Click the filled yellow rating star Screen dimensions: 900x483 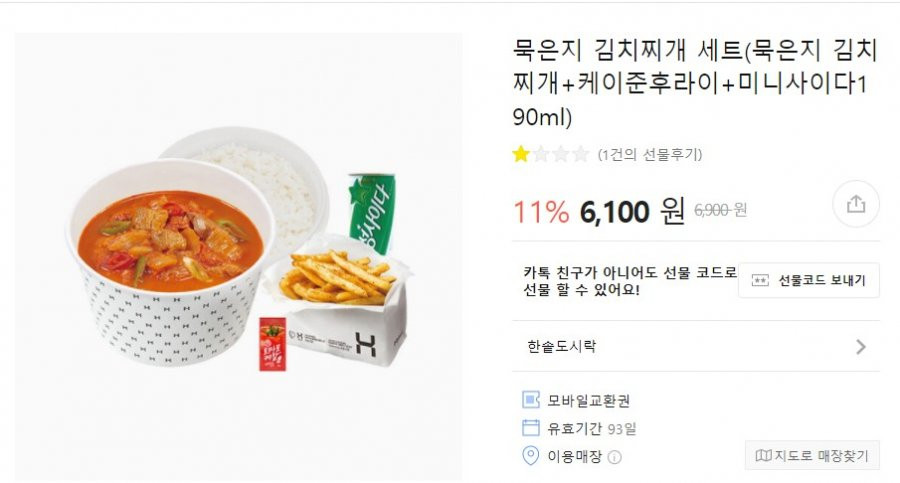tap(521, 154)
